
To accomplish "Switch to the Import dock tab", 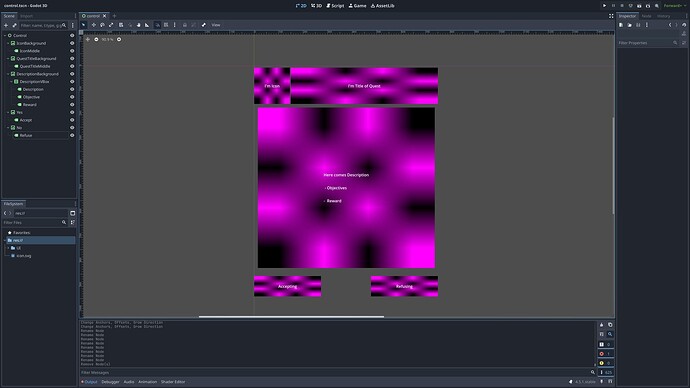I will (x=26, y=16).
